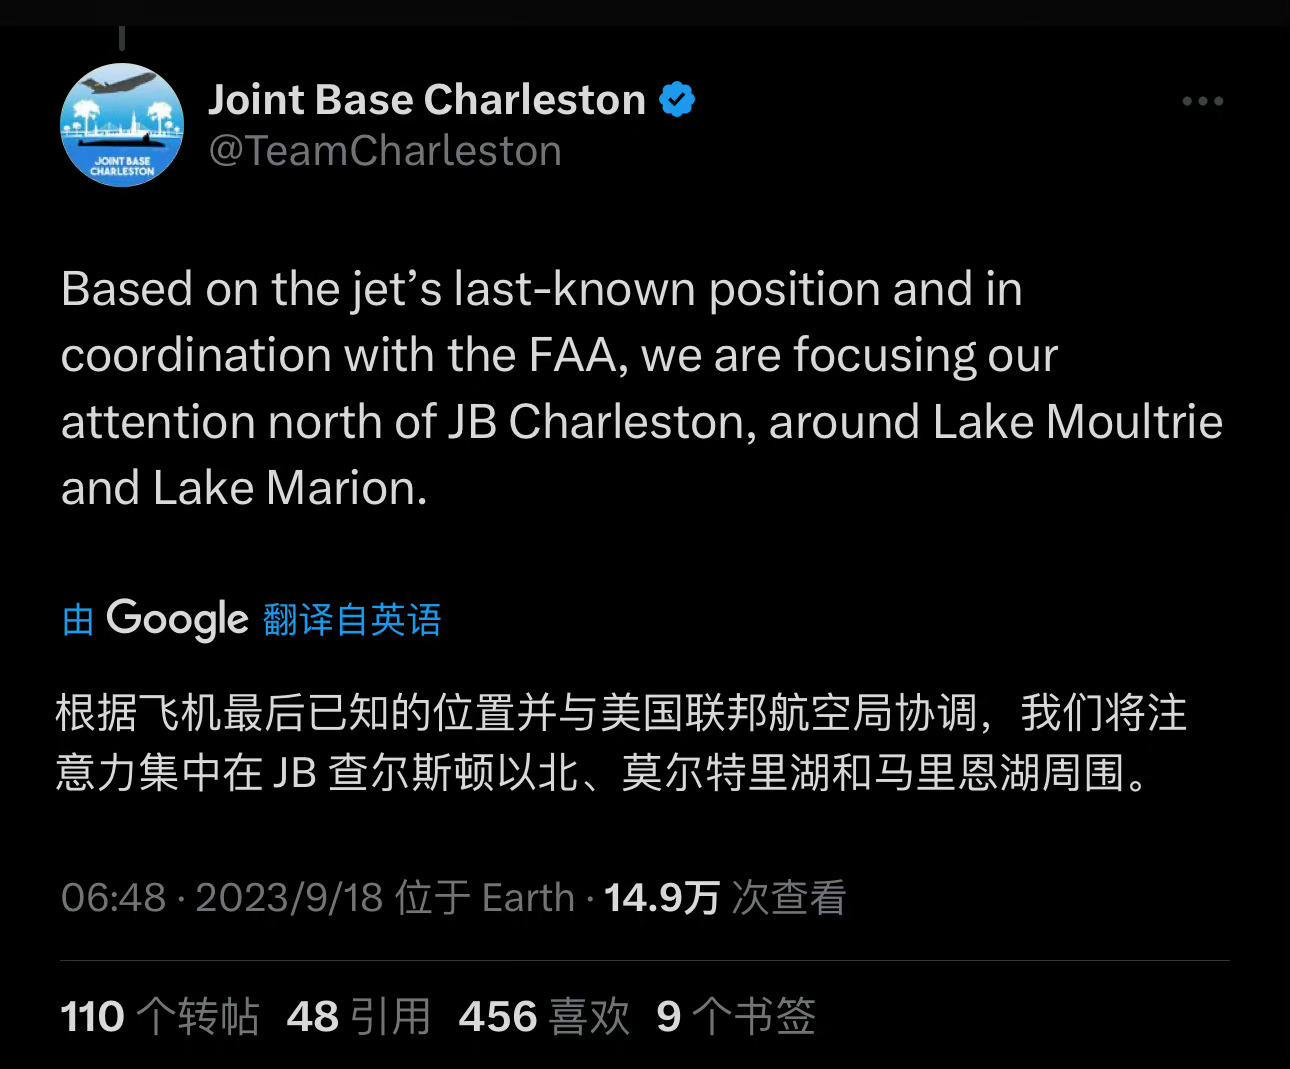
Task: Click the 由 translation attribution text
Action: 78,619
